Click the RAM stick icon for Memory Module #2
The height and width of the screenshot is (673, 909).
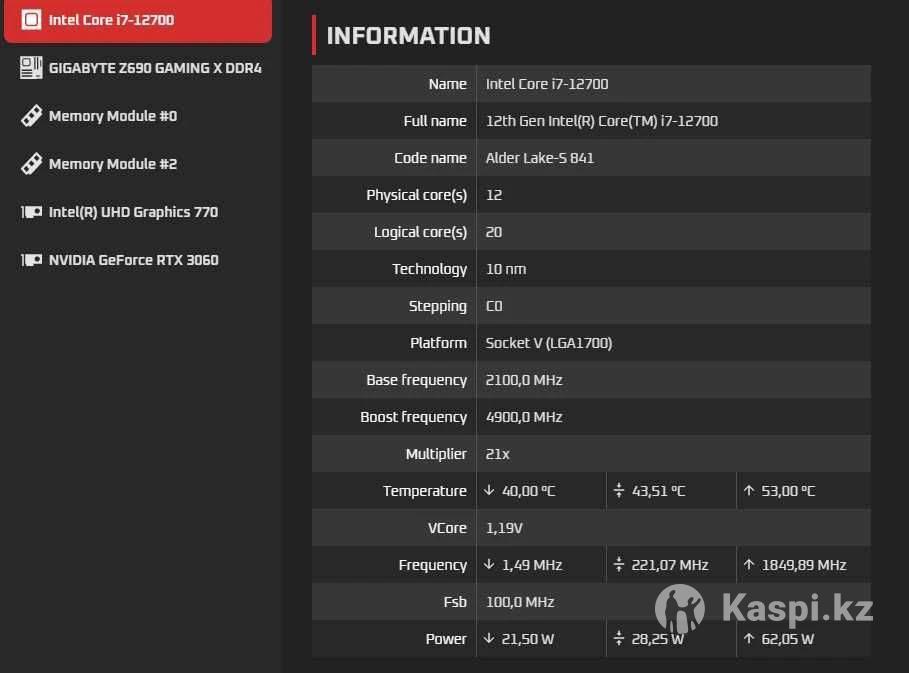click(x=31, y=164)
